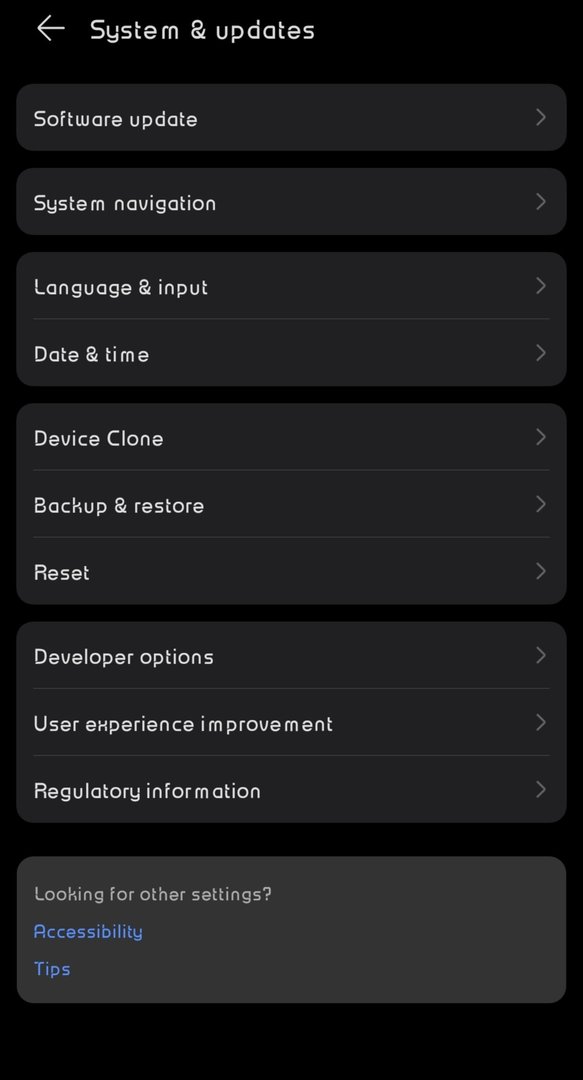Tap arrow next to Date & time

pos(541,353)
